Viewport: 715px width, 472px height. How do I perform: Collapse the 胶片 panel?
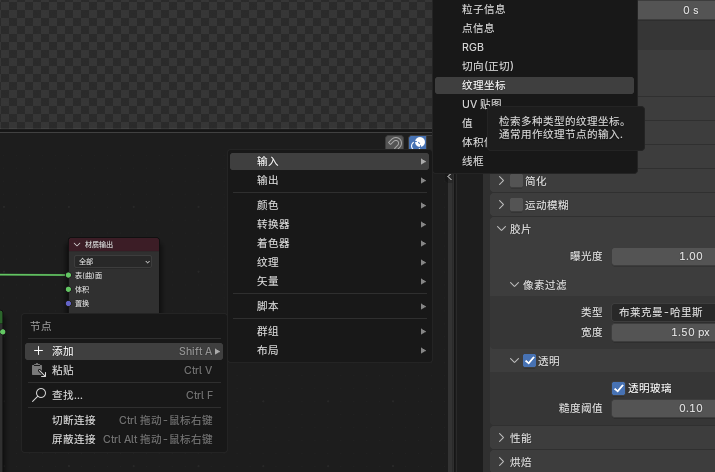502,229
